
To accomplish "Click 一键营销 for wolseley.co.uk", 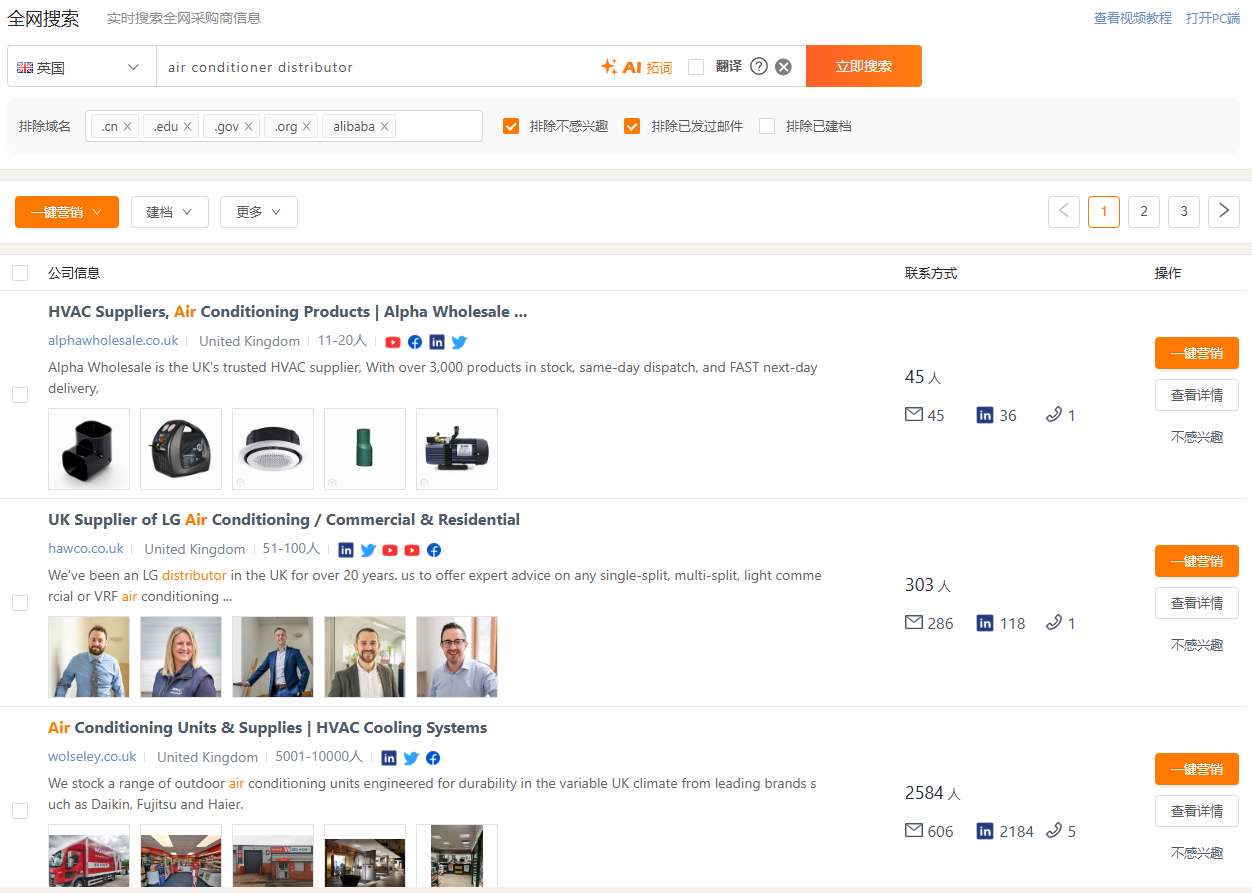I will pos(1197,769).
